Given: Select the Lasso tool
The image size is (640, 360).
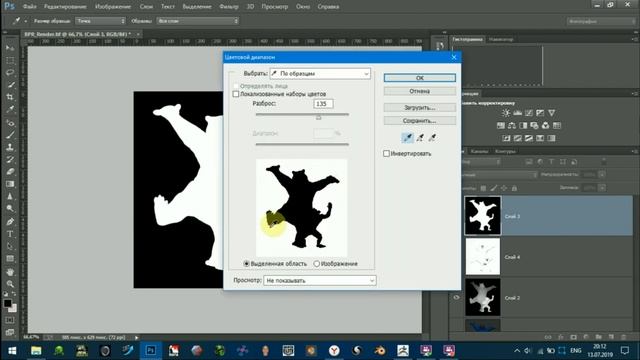Looking at the screenshot, I should coord(10,73).
